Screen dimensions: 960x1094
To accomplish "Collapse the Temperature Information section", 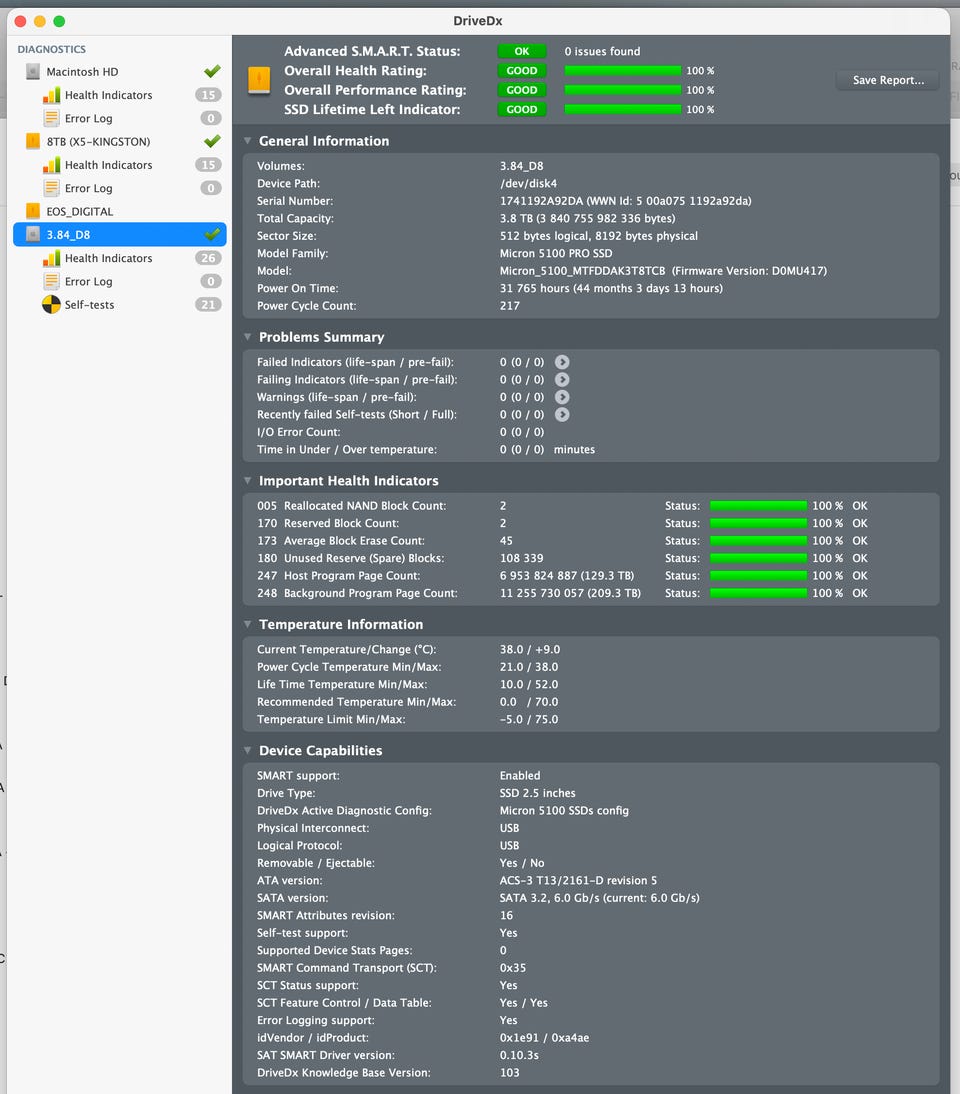I will 248,624.
